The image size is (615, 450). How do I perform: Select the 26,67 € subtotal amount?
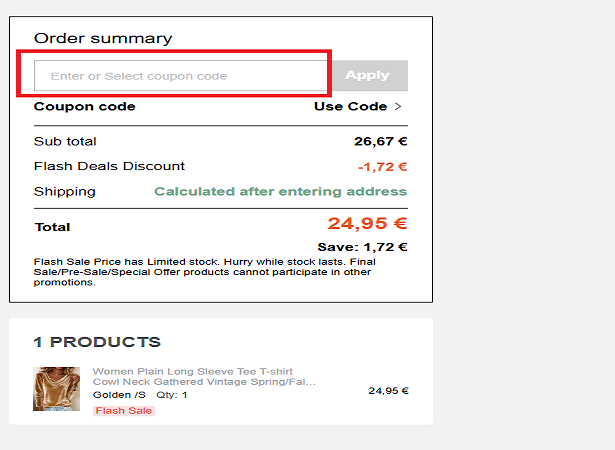381,142
